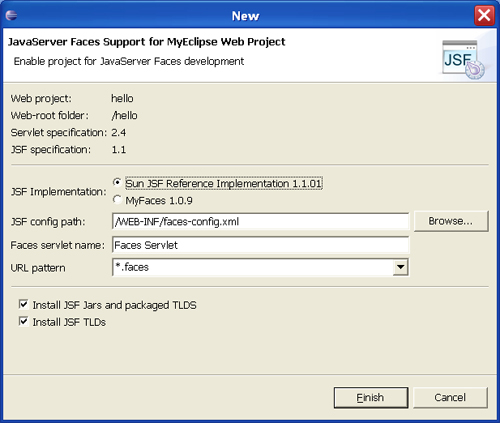
Task: Click the JSF specification value 1.1
Action: pos(119,150)
